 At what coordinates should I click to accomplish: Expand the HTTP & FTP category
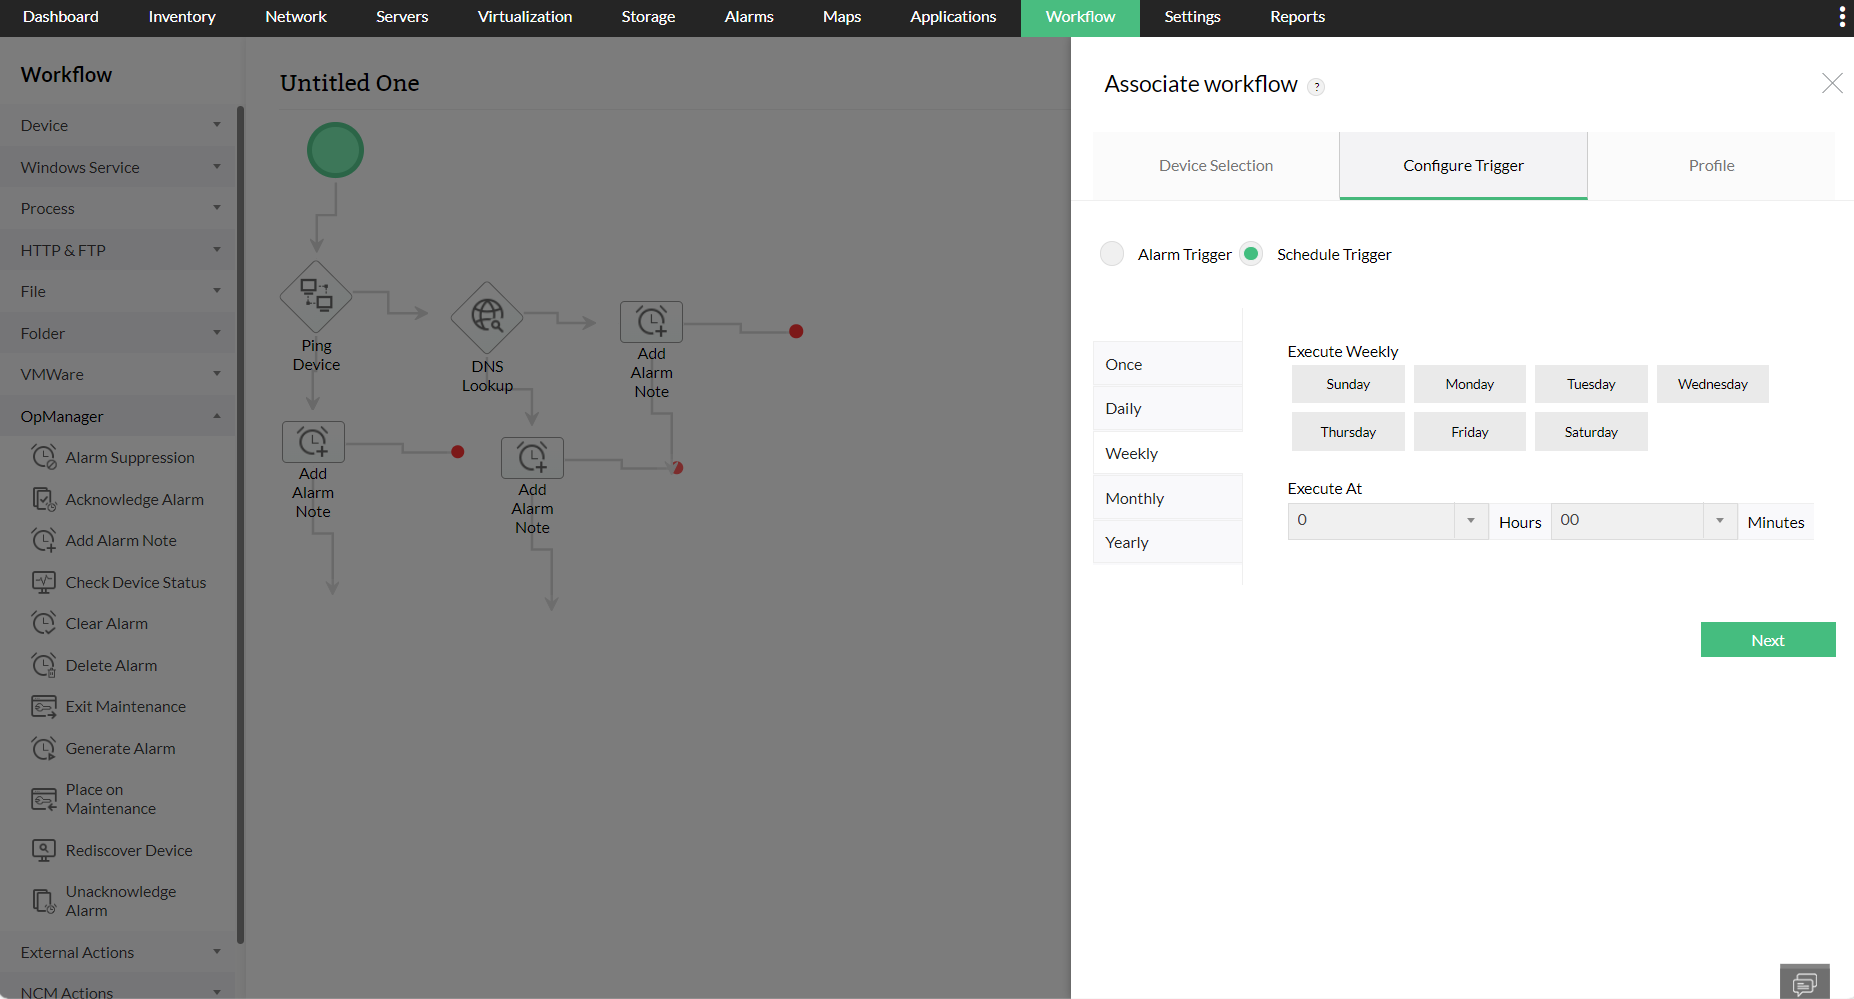click(118, 250)
